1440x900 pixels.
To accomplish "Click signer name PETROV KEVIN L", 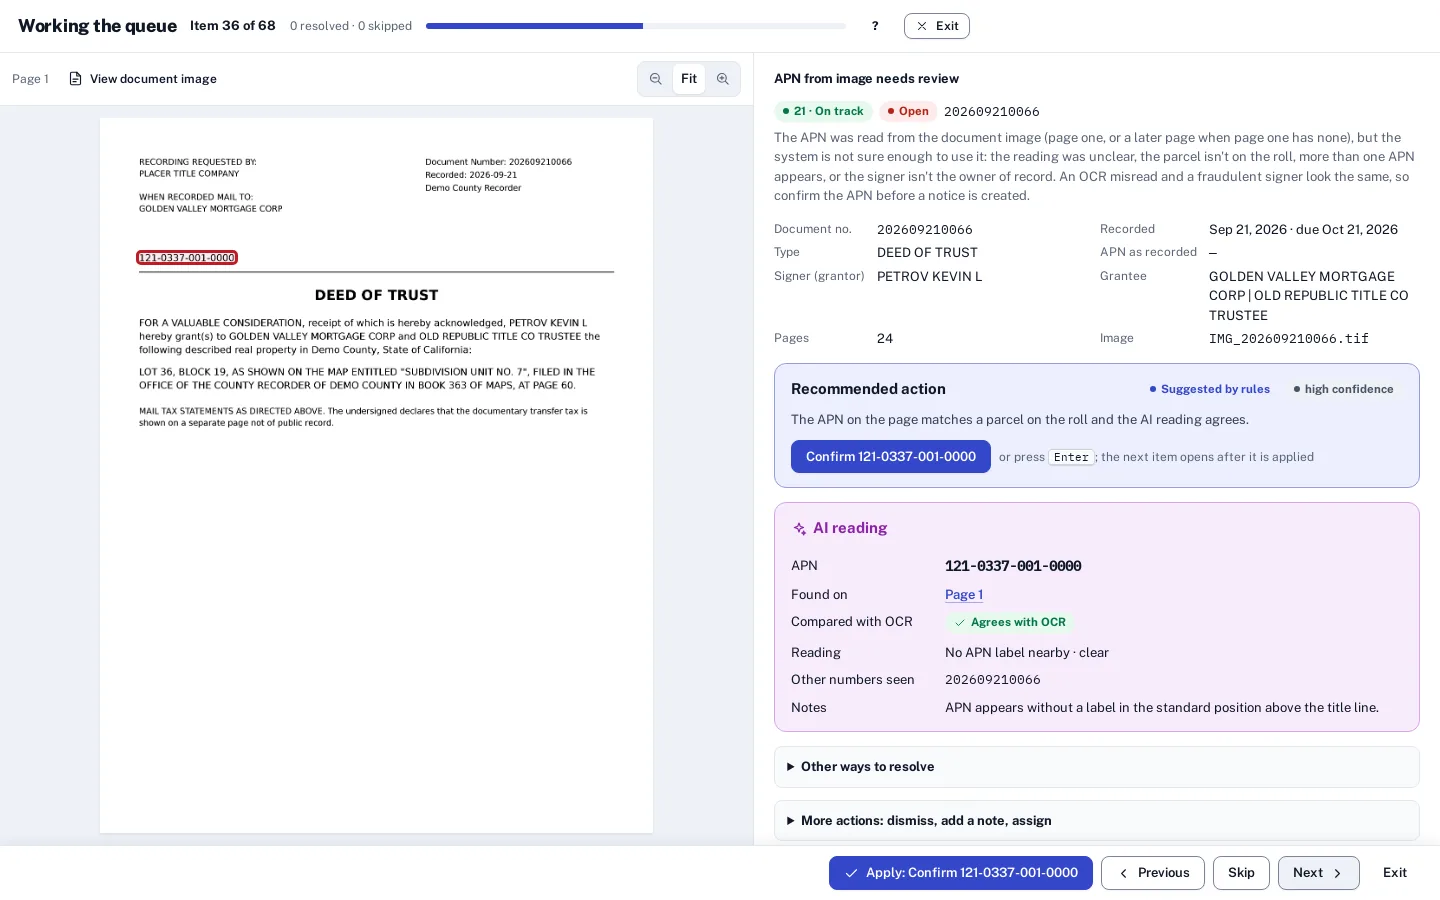I will pyautogui.click(x=930, y=277).
